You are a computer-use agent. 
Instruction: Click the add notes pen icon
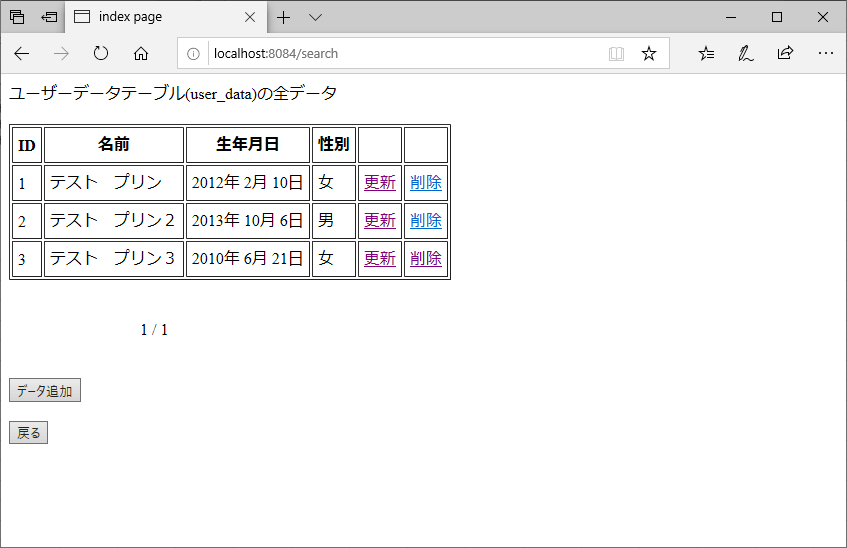click(x=745, y=54)
